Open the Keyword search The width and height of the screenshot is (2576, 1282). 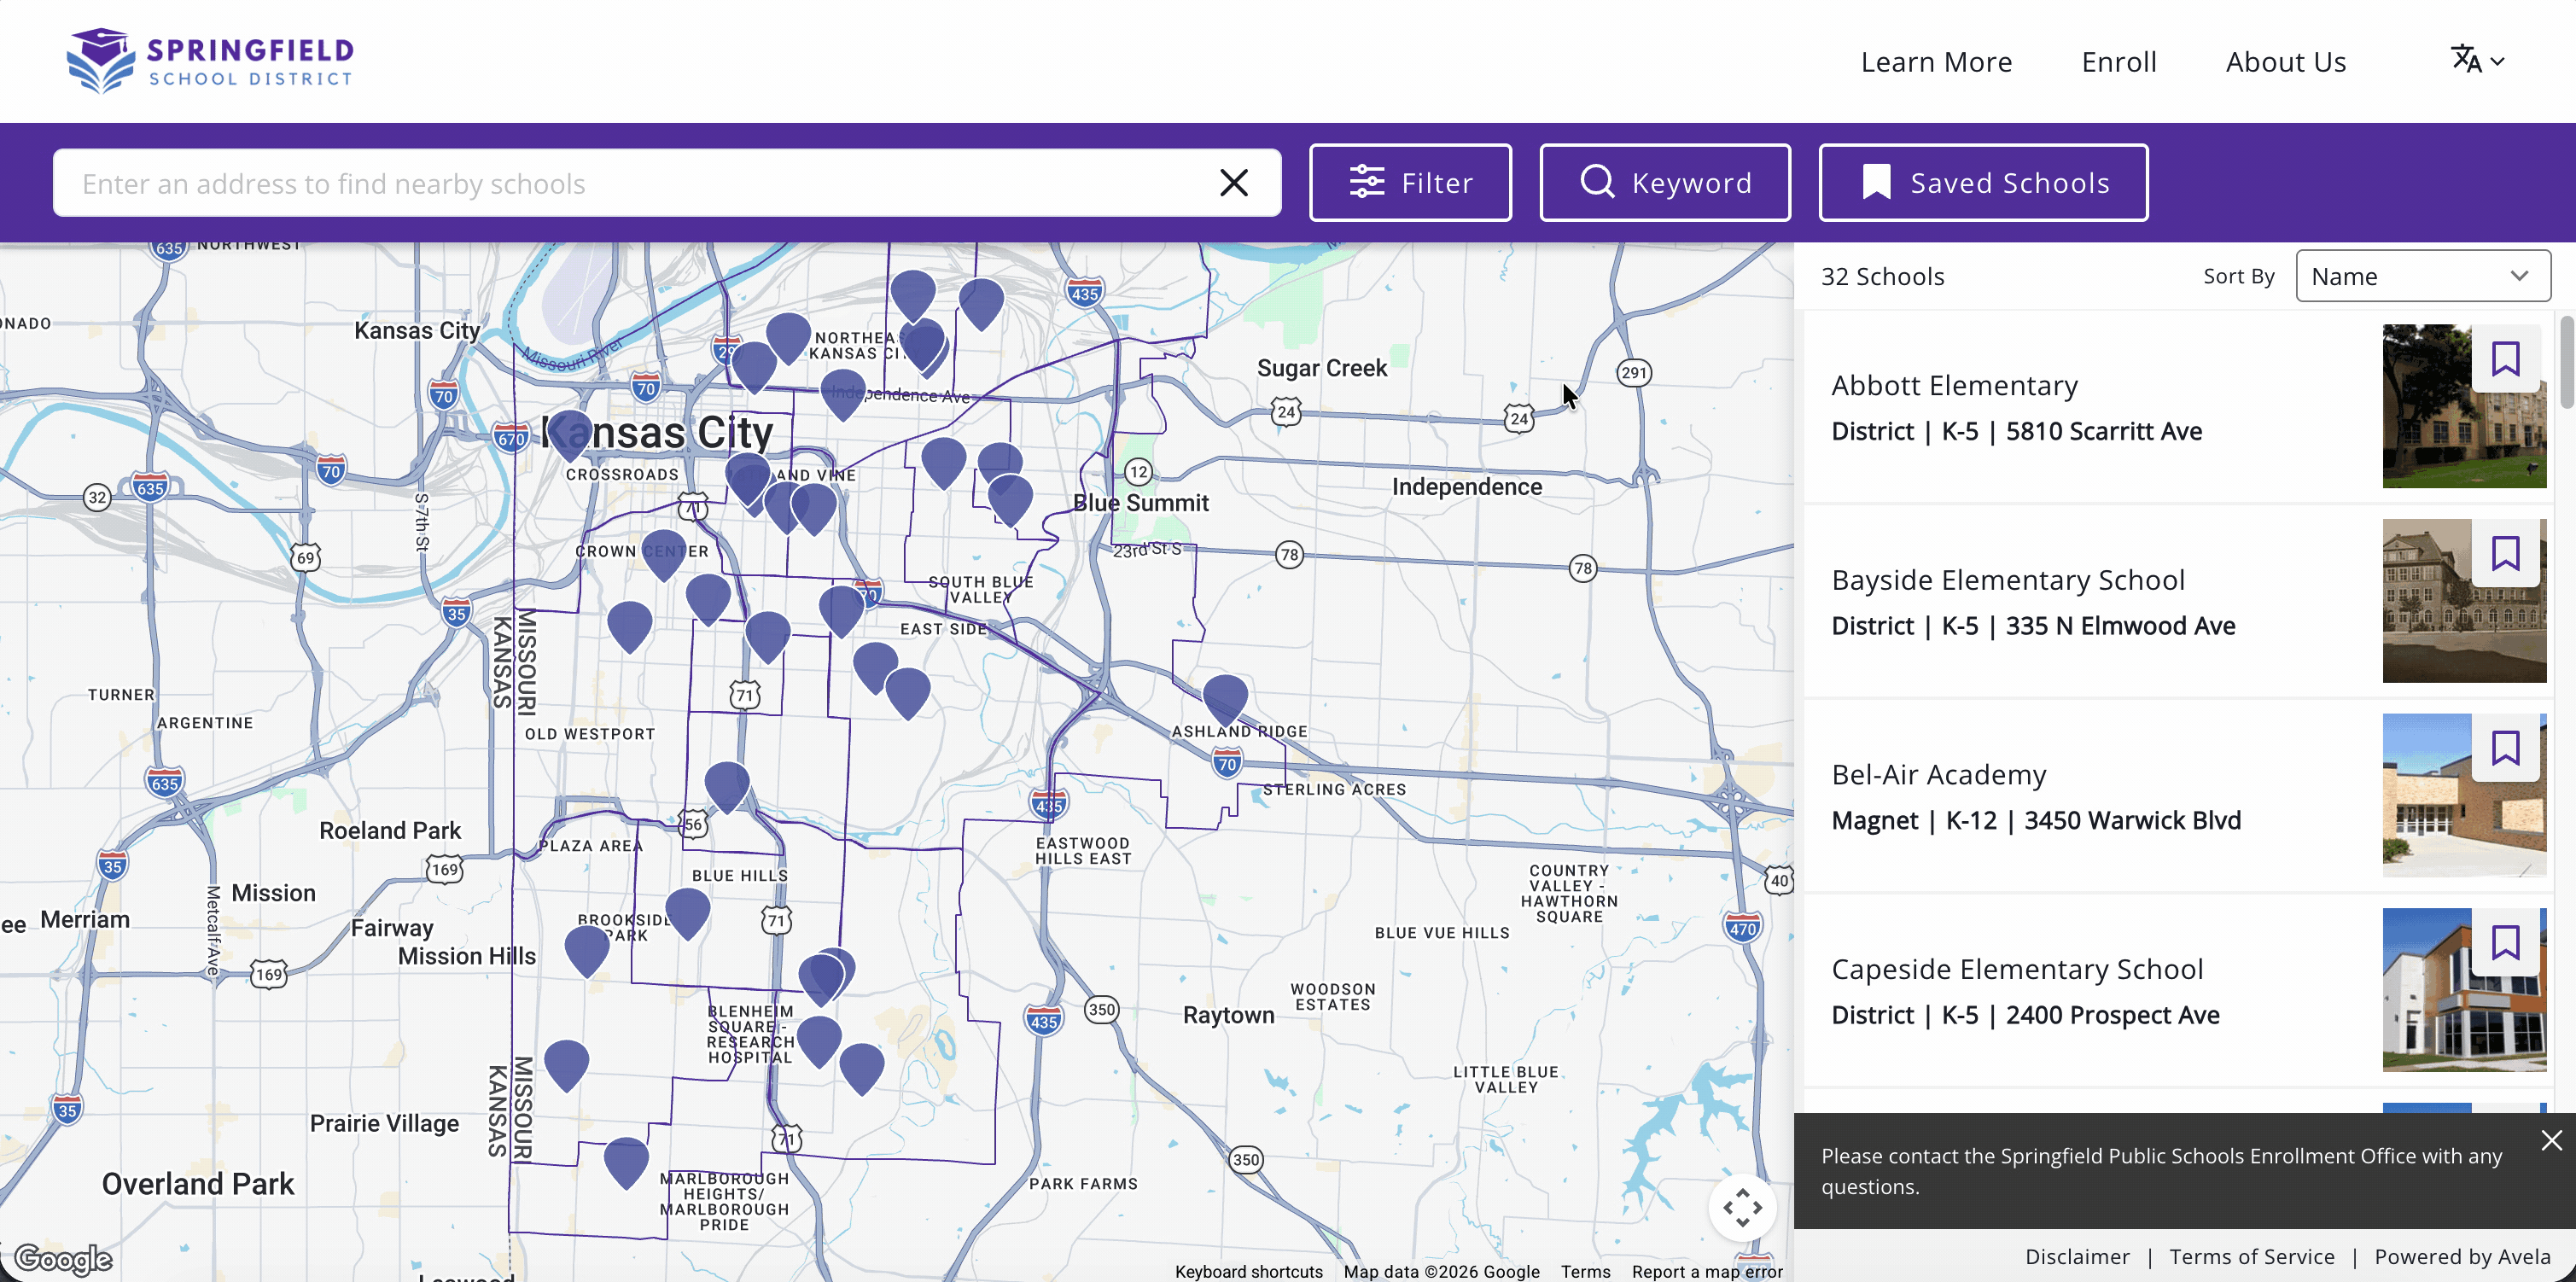pos(1665,183)
